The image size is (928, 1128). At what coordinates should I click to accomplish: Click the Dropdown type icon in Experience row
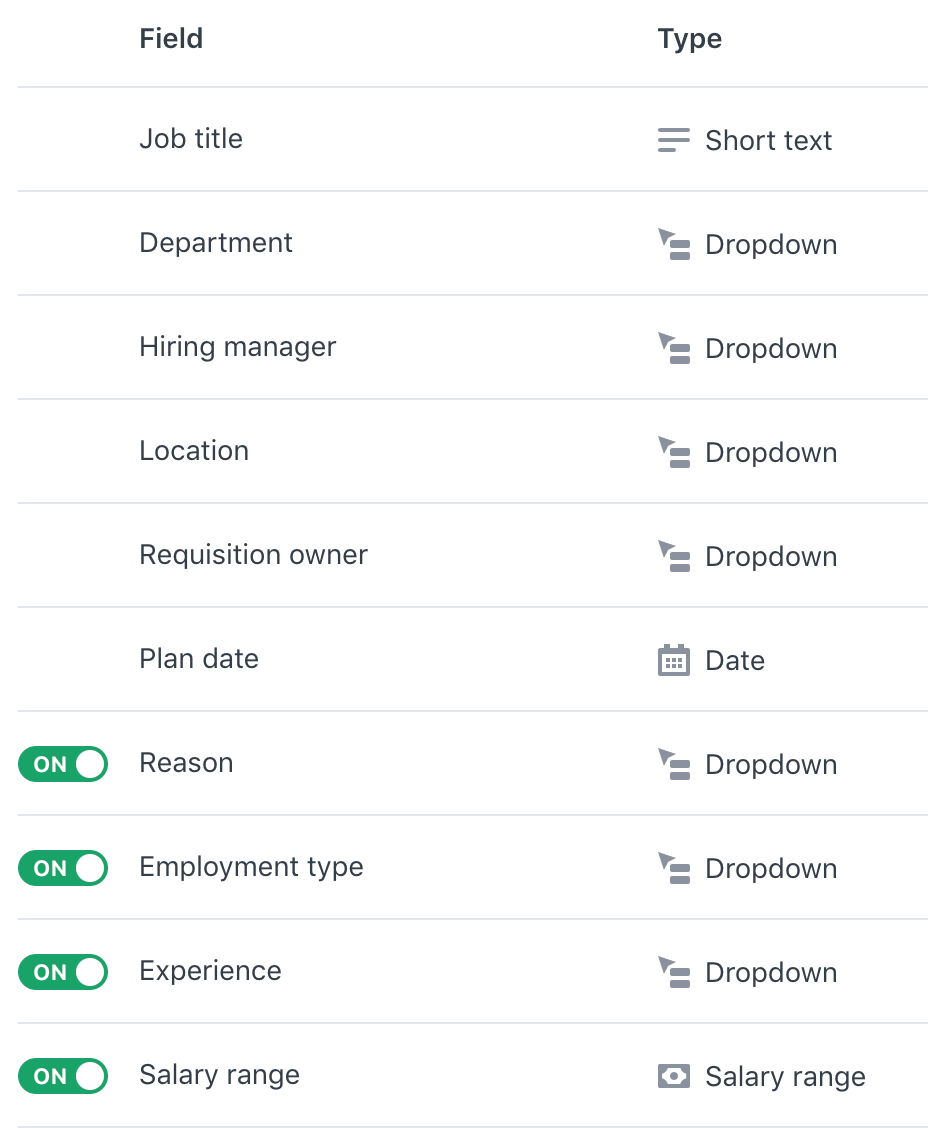(674, 973)
